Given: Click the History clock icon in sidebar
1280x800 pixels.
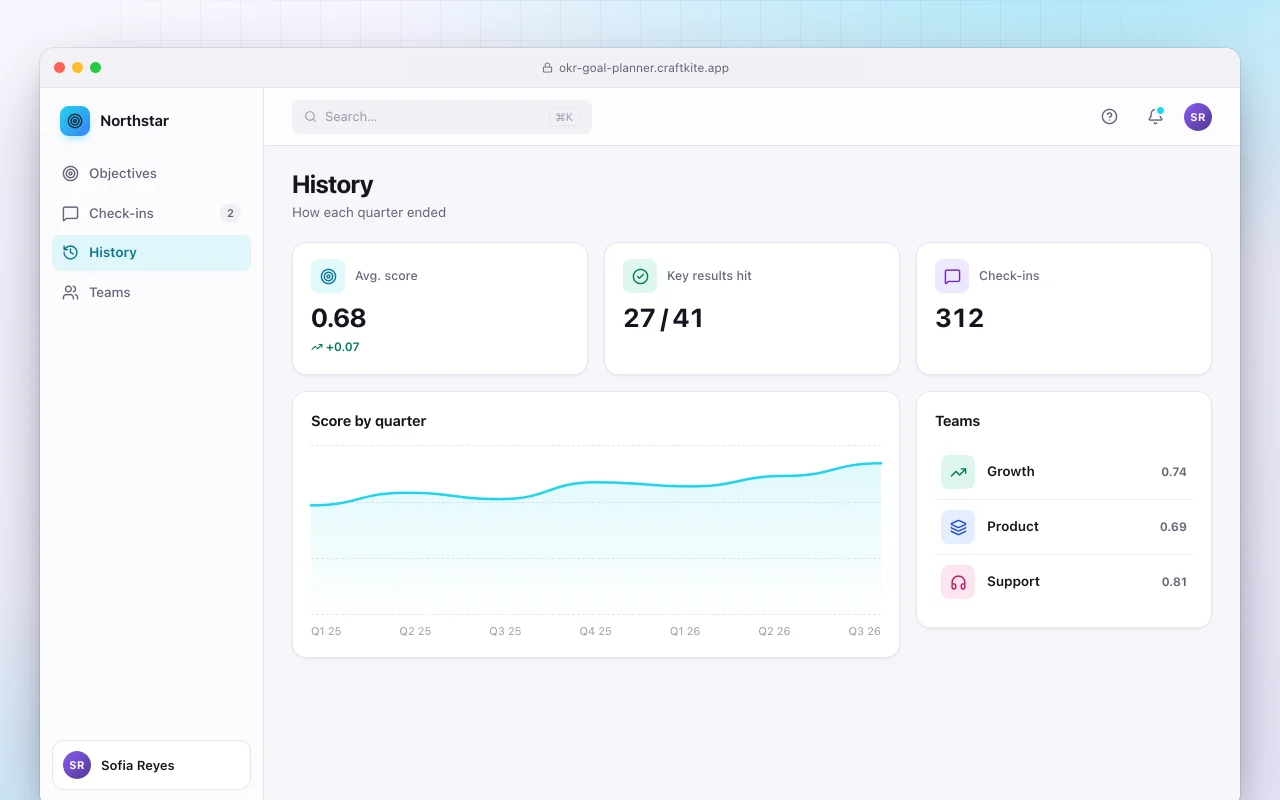Looking at the screenshot, I should [70, 252].
